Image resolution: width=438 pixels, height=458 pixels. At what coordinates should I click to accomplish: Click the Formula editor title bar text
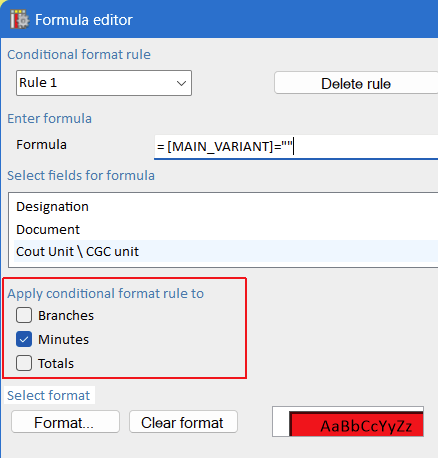[x=84, y=20]
